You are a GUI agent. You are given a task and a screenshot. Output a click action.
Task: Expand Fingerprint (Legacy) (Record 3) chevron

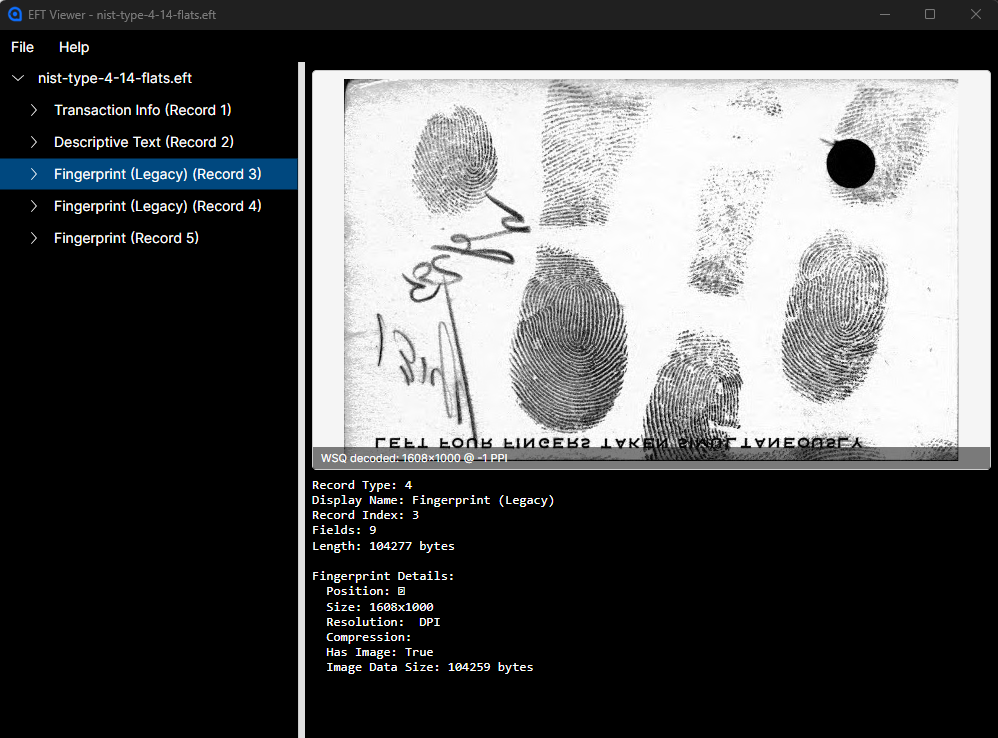(34, 174)
